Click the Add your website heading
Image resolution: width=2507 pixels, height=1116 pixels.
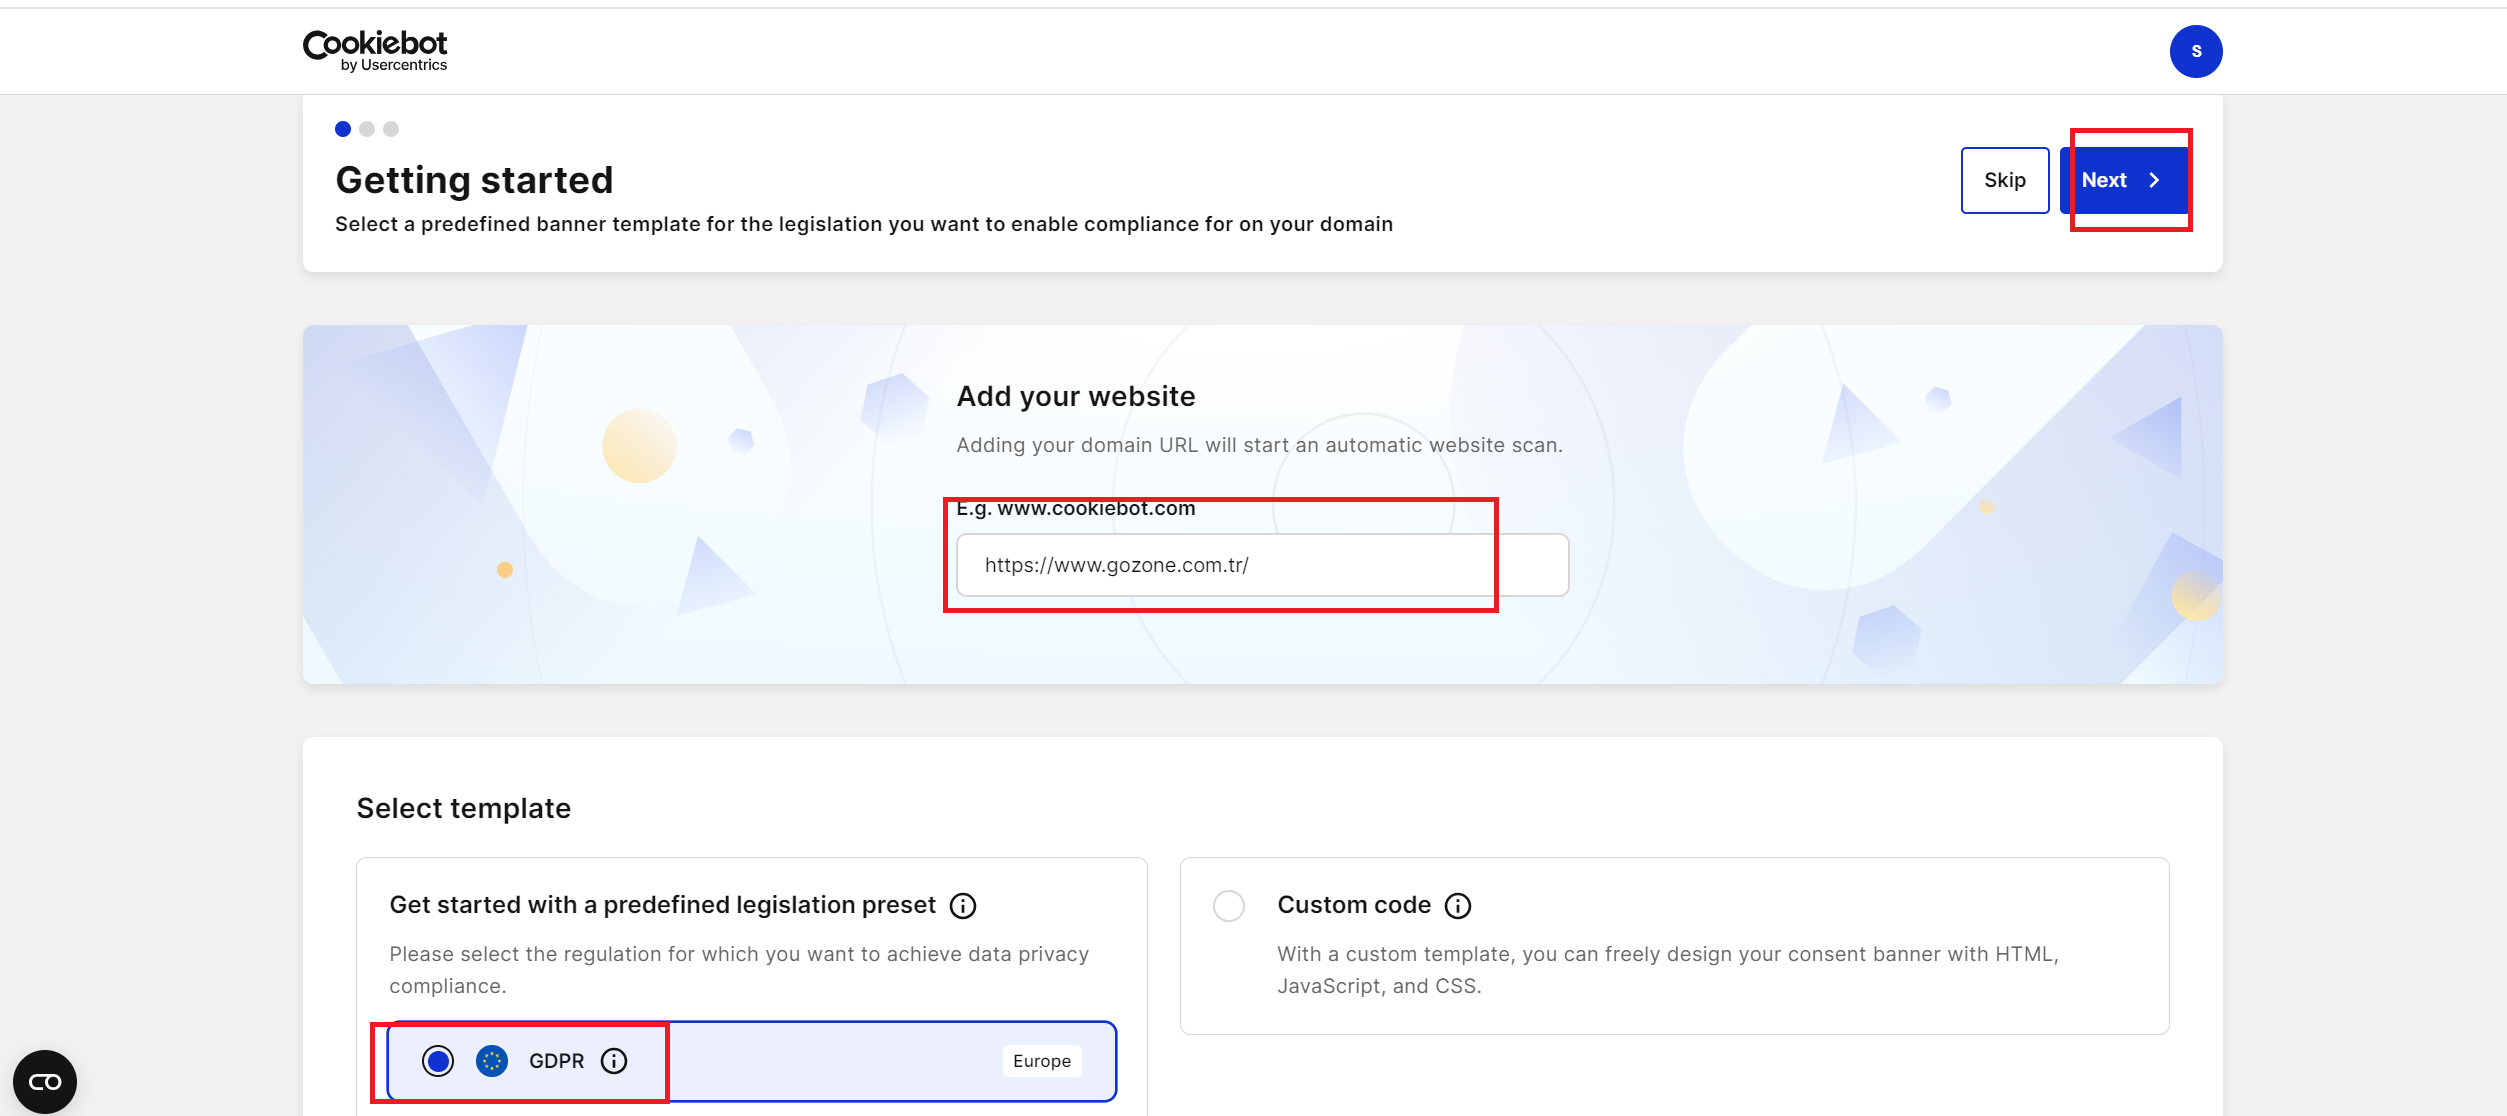pos(1076,396)
